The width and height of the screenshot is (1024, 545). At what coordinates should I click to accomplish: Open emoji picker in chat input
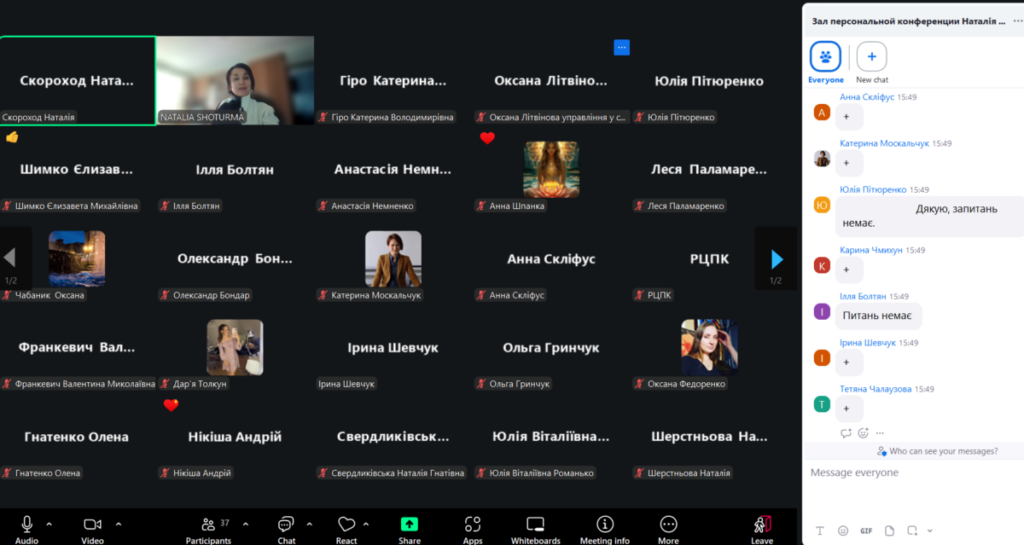843,530
